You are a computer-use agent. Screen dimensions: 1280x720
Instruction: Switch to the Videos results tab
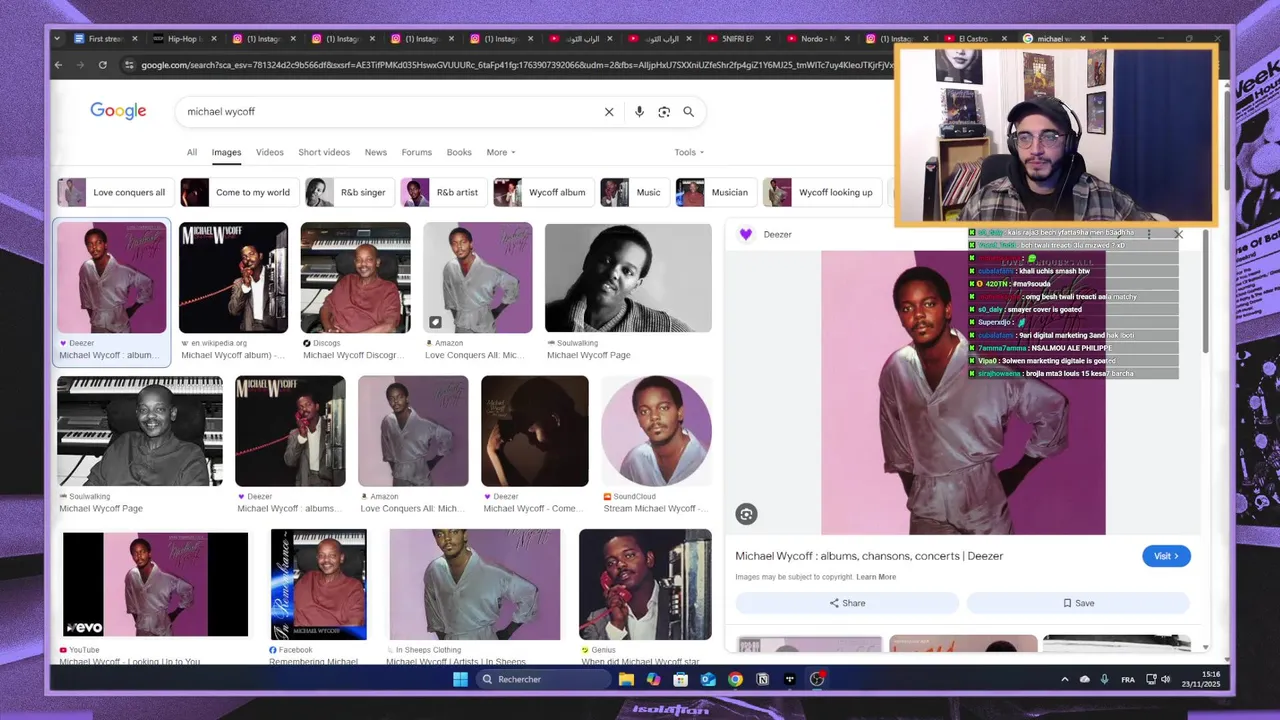point(269,152)
